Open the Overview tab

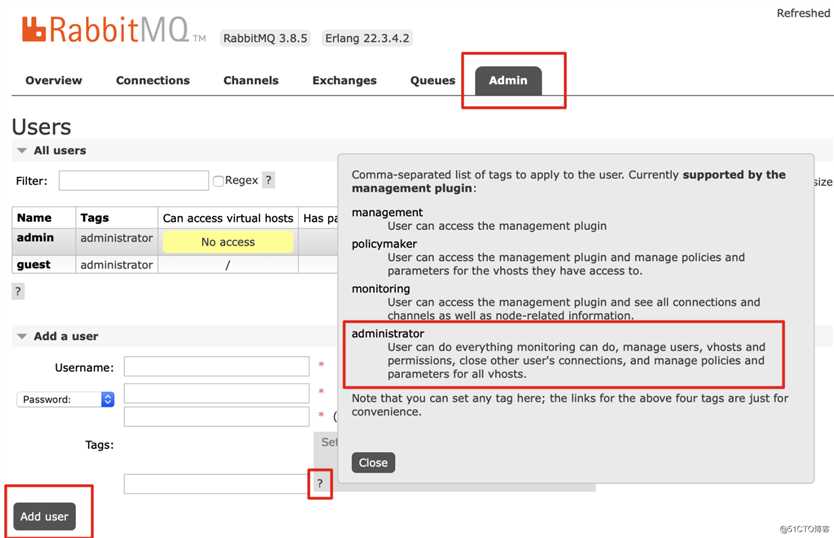click(54, 80)
